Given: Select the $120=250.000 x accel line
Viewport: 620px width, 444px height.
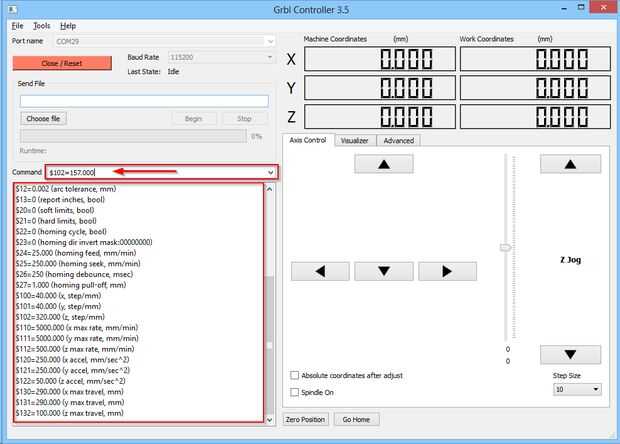Looking at the screenshot, I should point(72,360).
